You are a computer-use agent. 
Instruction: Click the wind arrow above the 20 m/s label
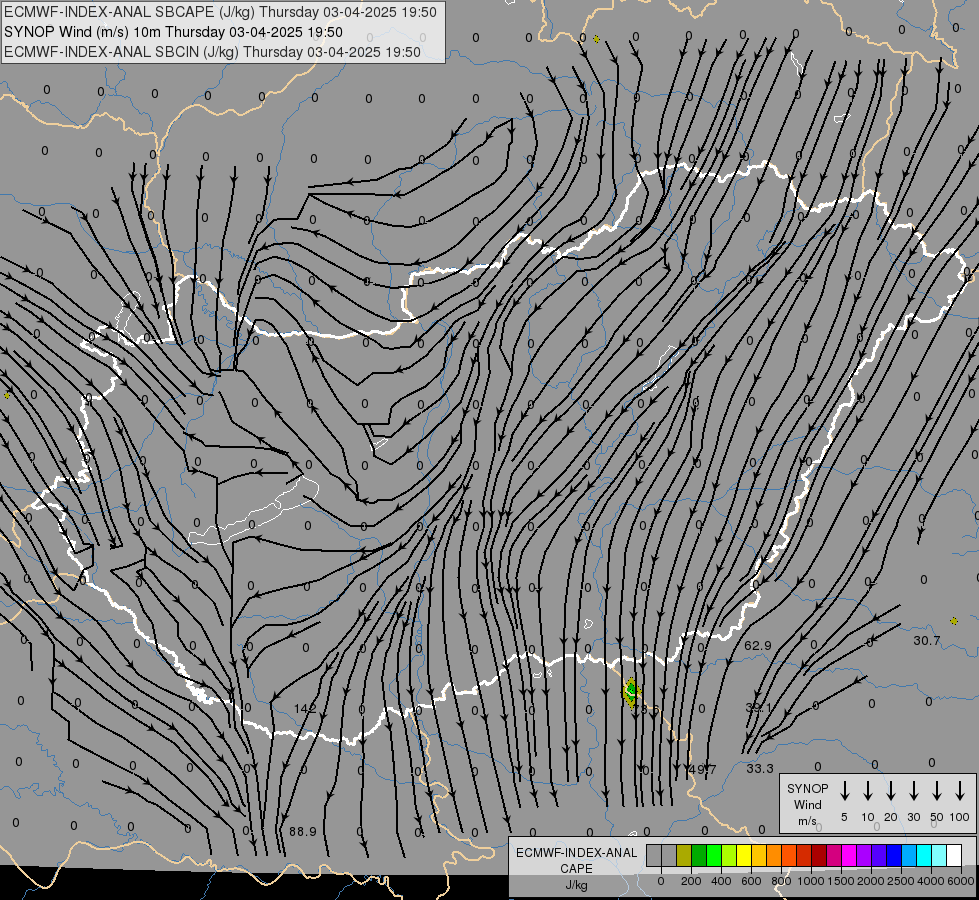pyautogui.click(x=891, y=791)
